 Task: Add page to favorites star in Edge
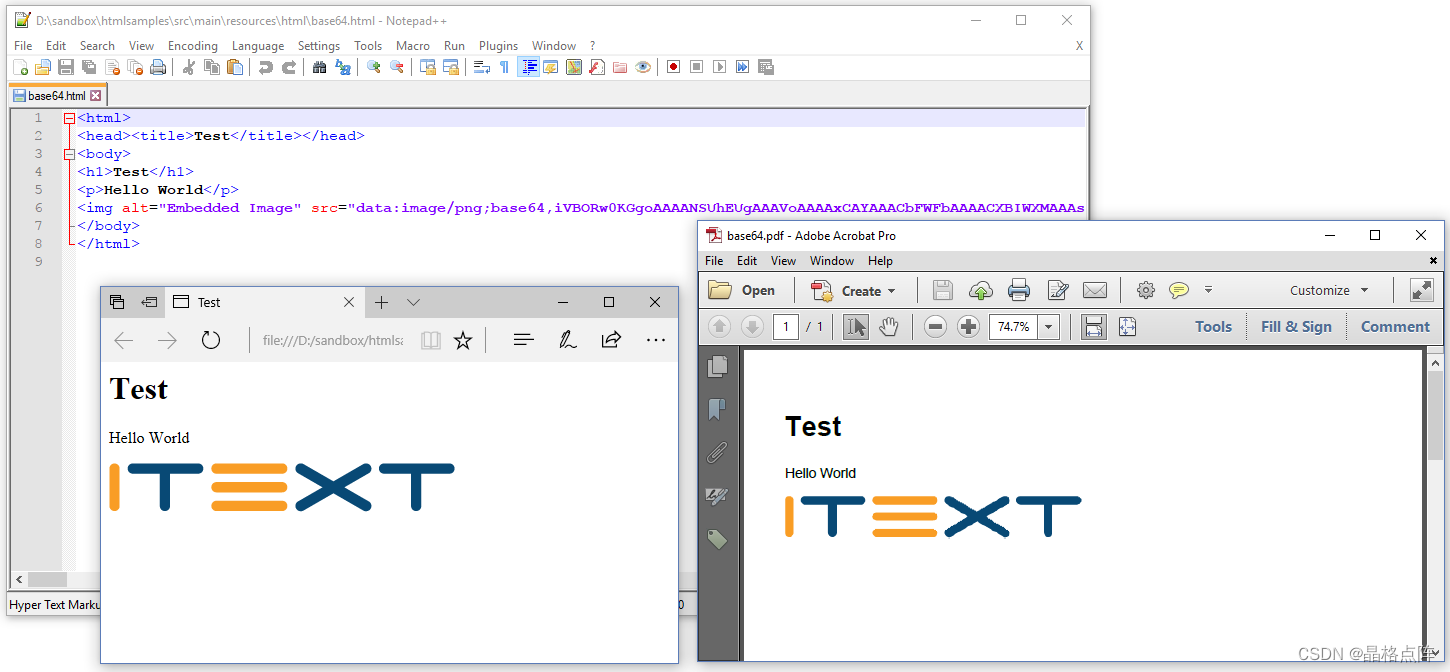(x=463, y=340)
